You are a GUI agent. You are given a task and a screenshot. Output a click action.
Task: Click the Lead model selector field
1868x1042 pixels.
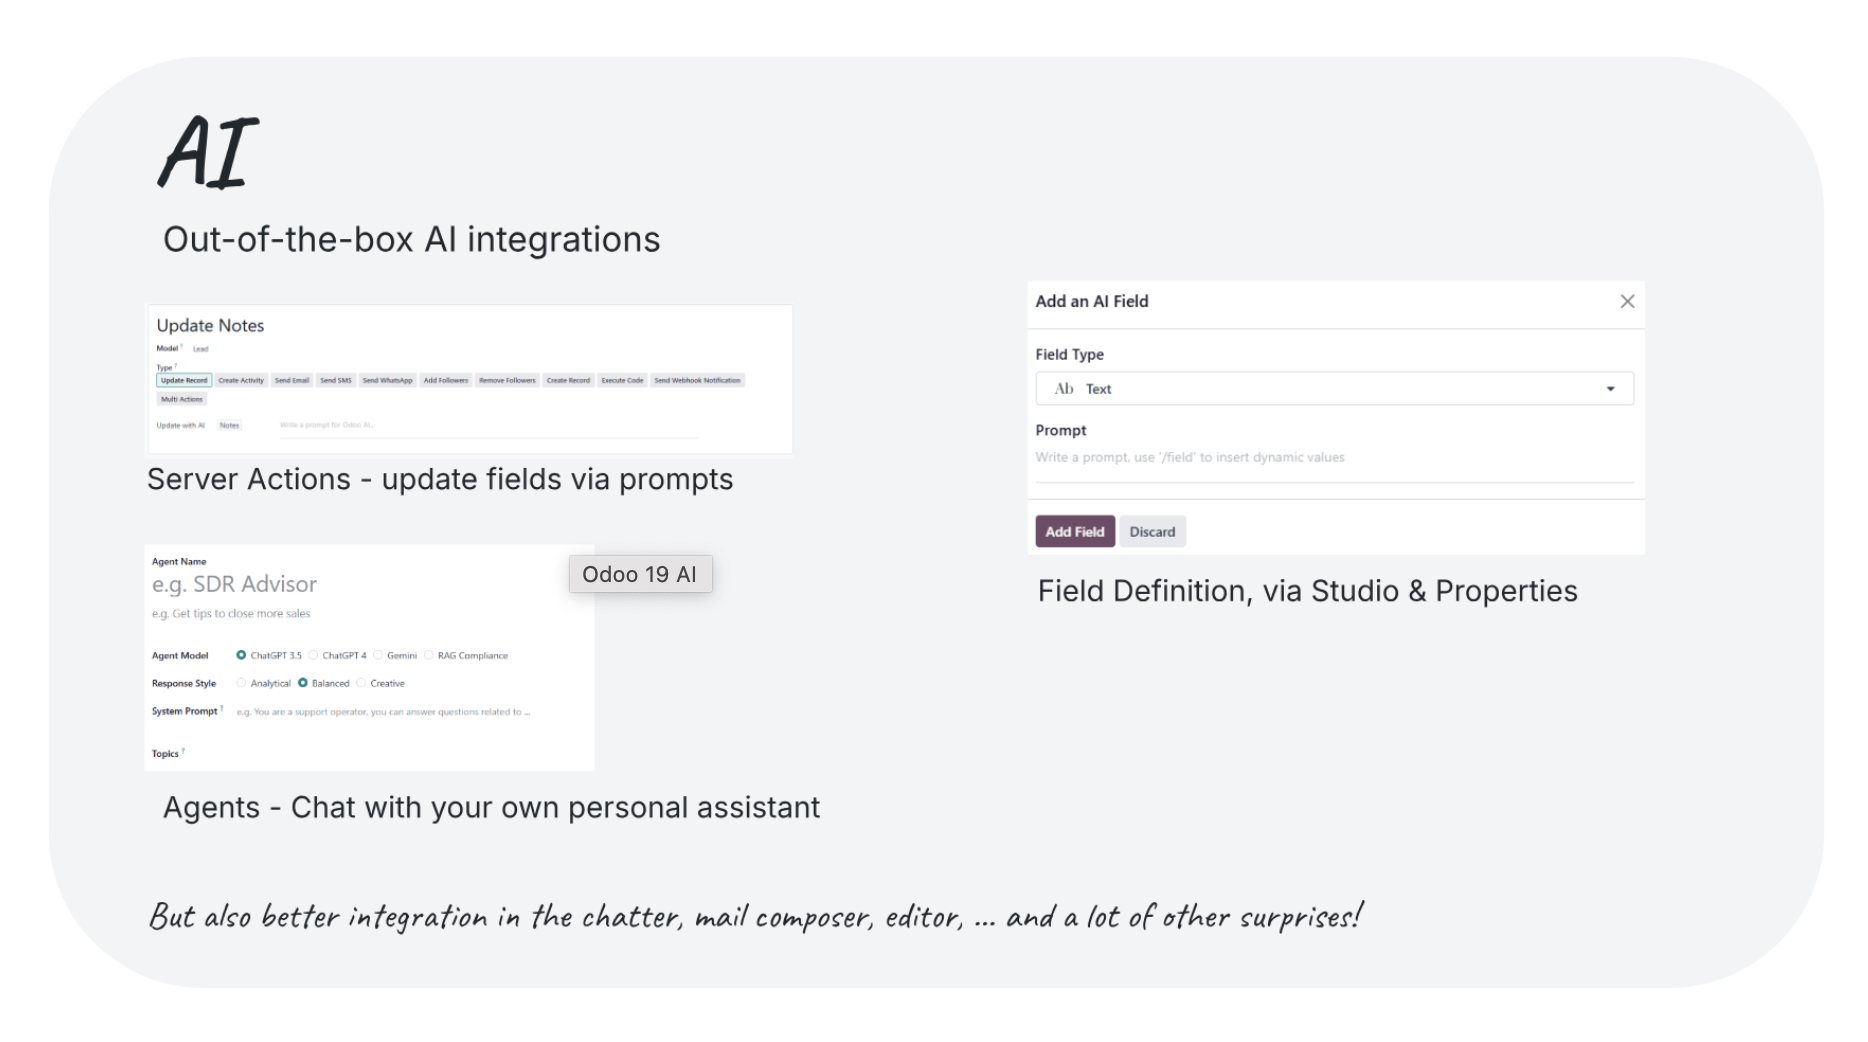tap(201, 349)
